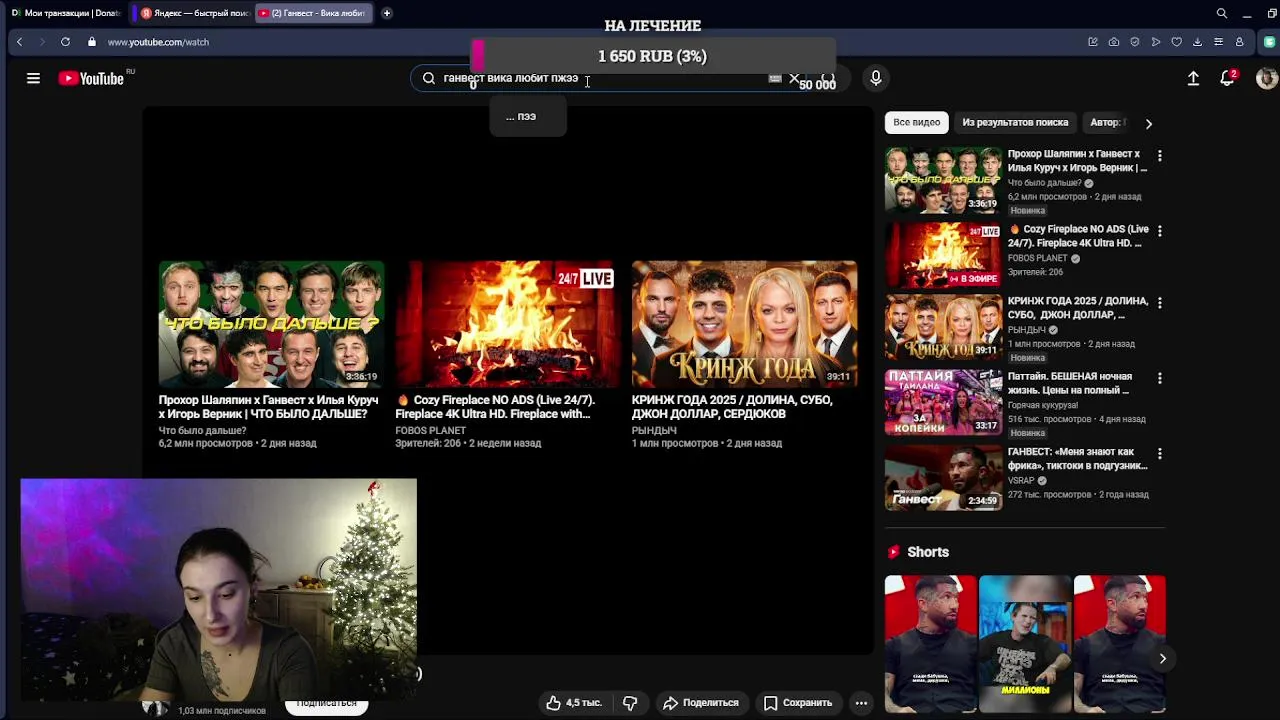Open the 24/7 LIVE fireplace endscreen thumbnail
Viewport: 1280px width, 720px height.
click(x=507, y=324)
